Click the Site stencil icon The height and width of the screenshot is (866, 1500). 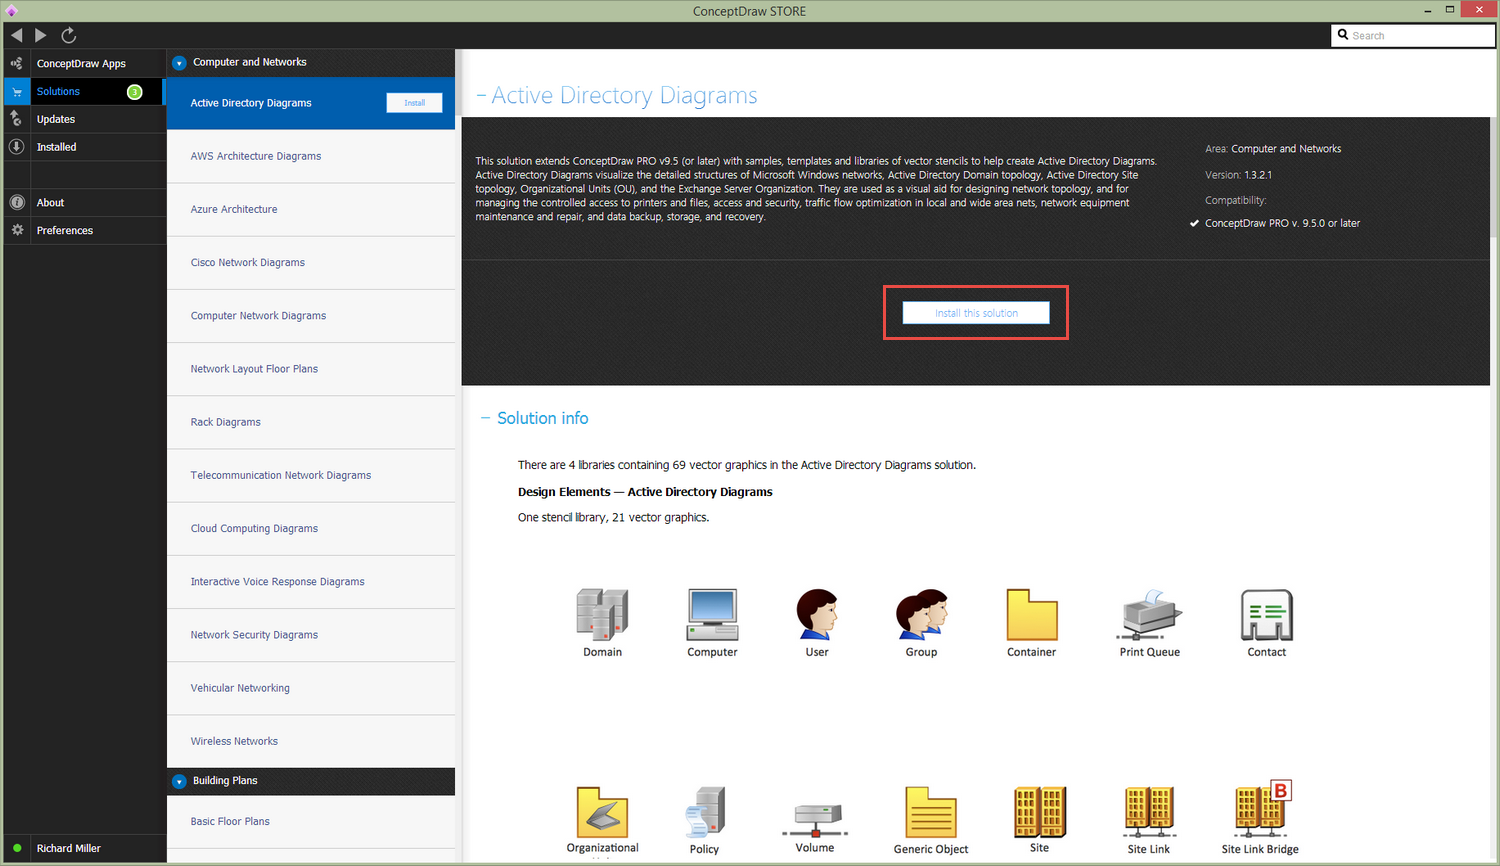pyautogui.click(x=1040, y=812)
